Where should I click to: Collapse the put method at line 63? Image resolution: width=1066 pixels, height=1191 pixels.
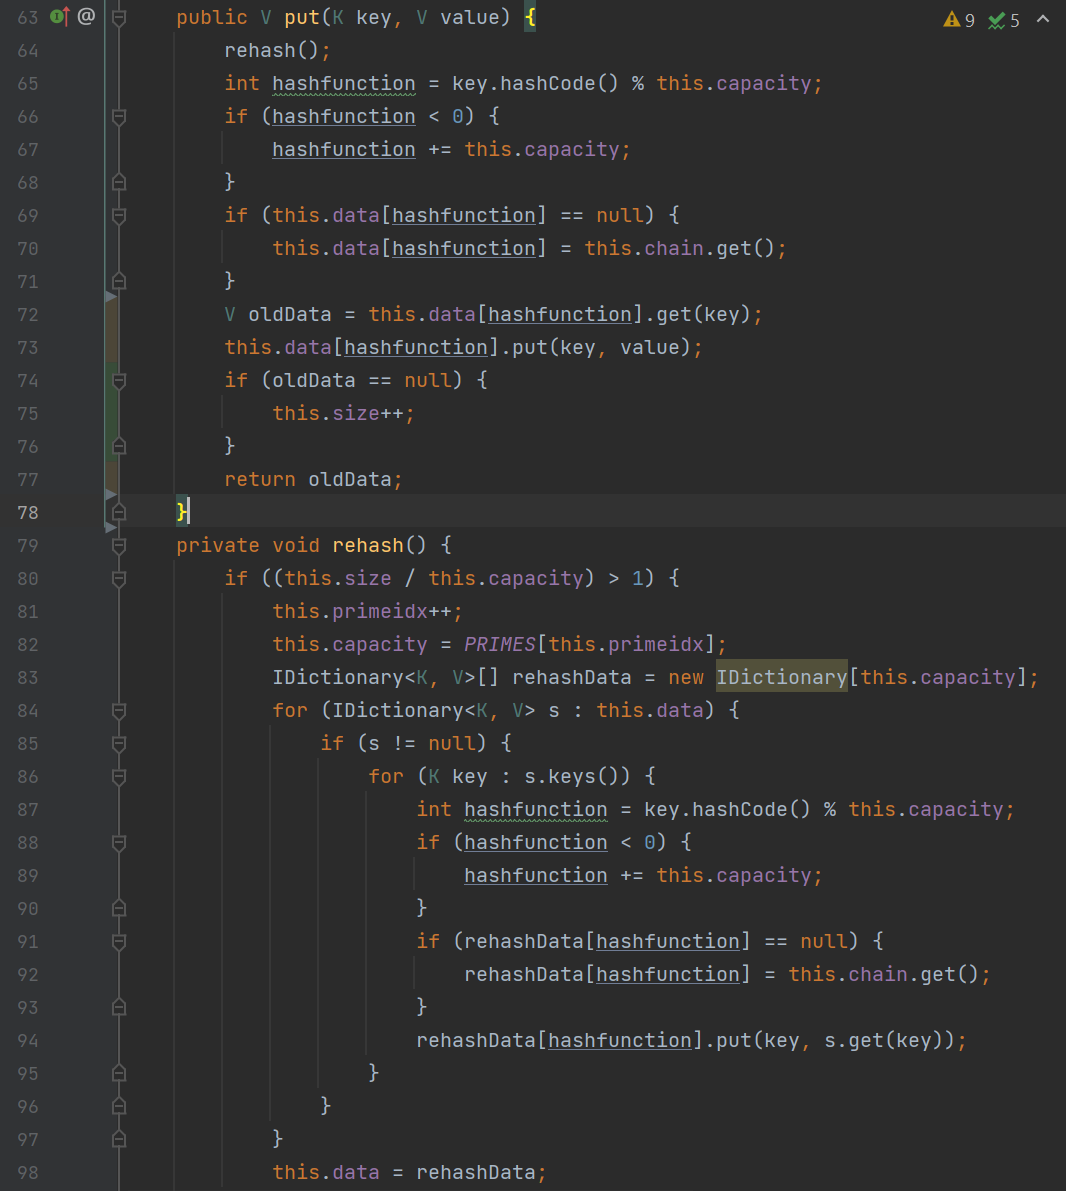click(119, 17)
